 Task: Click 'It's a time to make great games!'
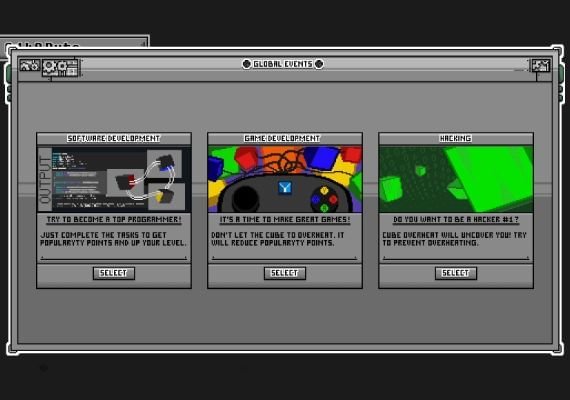(x=285, y=220)
